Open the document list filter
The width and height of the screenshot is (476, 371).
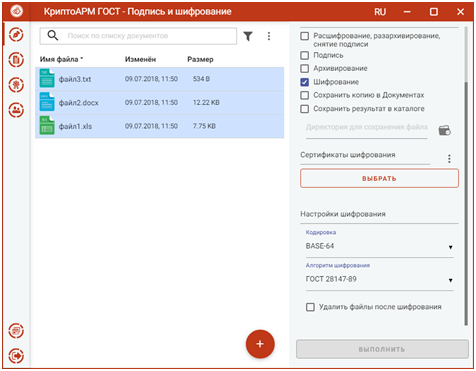[x=248, y=36]
